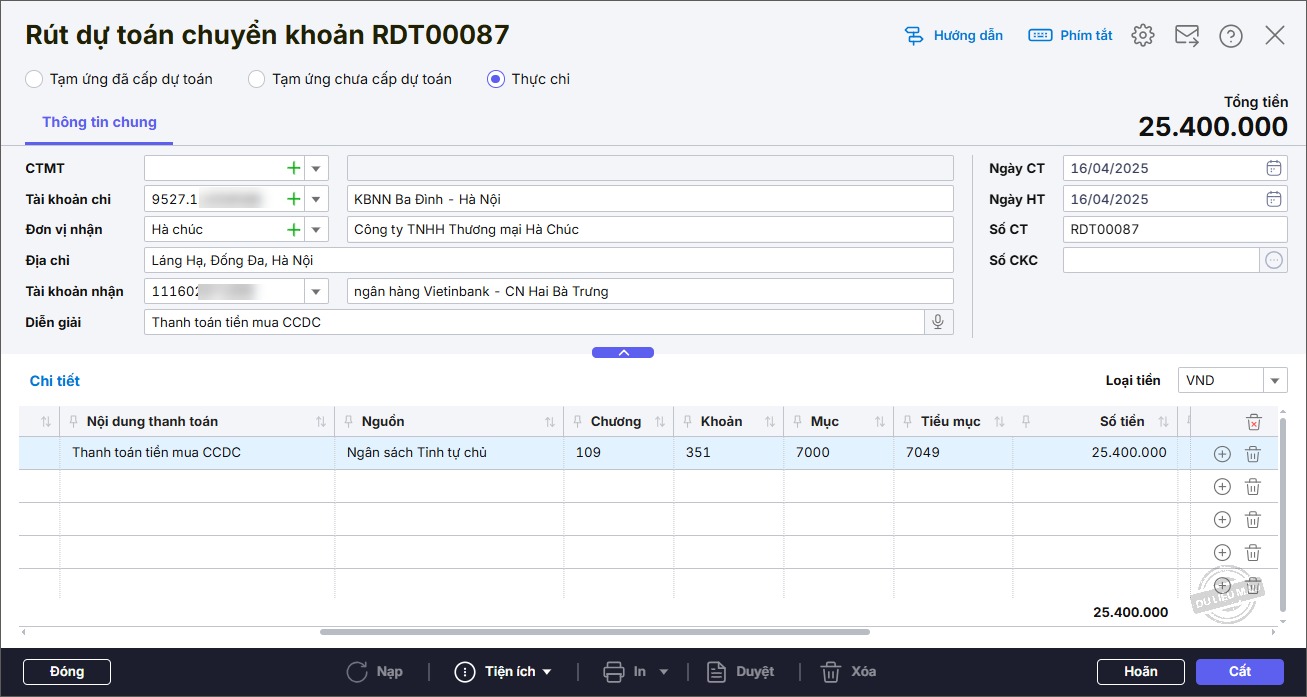Click the horizontal scrollbar under the table

[x=594, y=632]
